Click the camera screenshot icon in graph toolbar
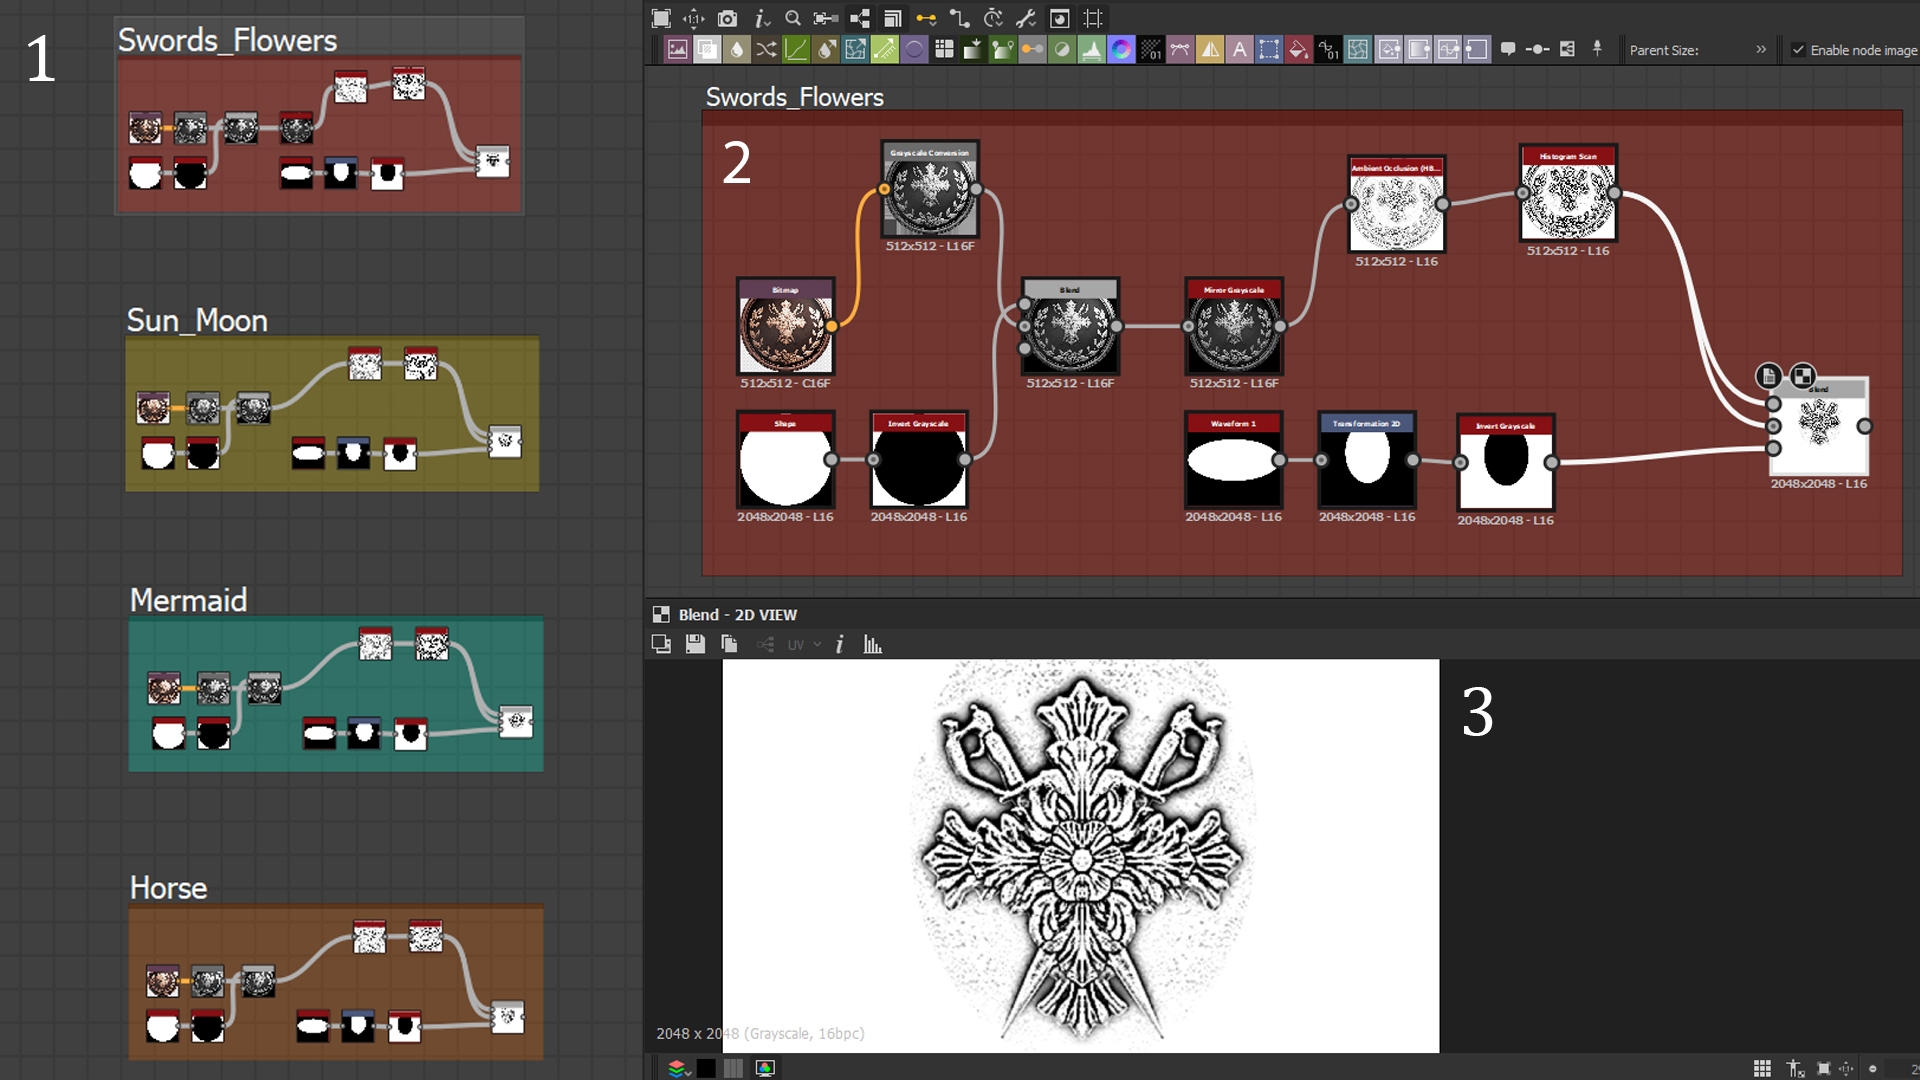 click(x=727, y=18)
